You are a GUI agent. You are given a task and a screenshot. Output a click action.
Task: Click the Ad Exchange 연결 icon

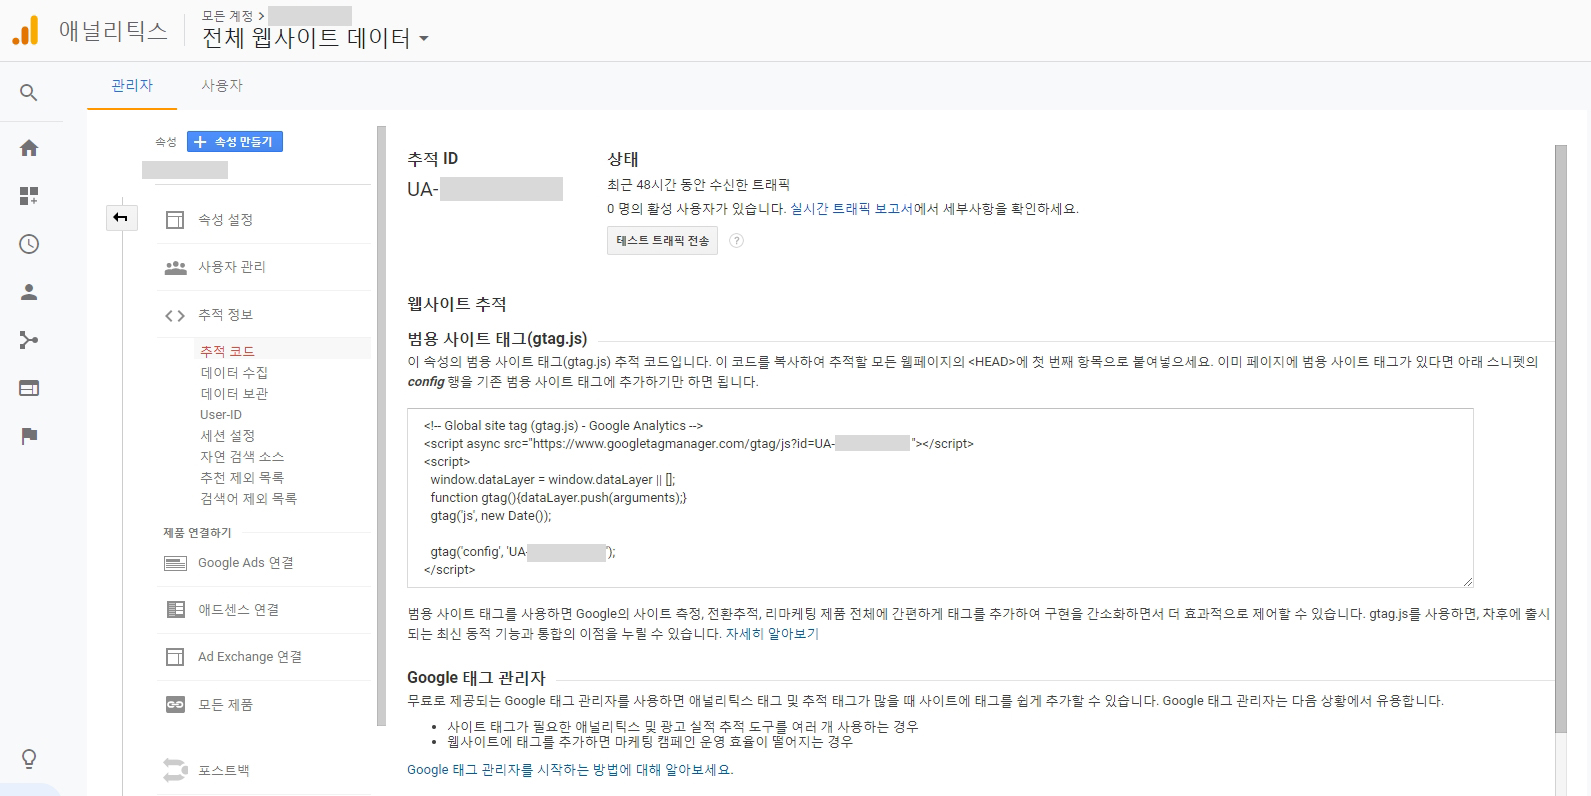(175, 657)
